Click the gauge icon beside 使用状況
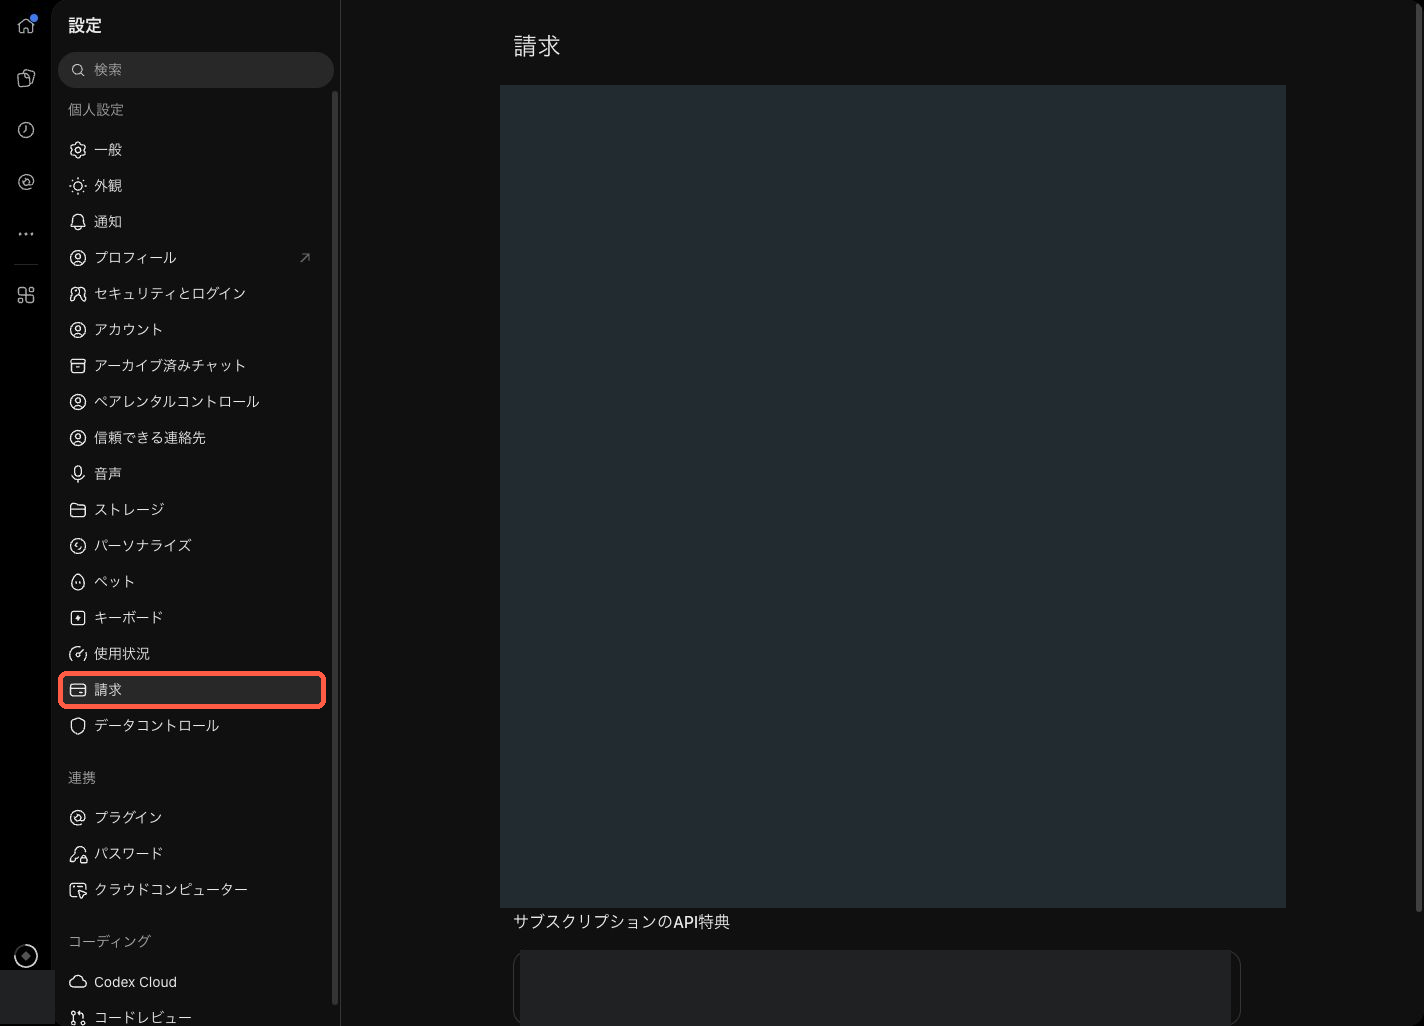Screen dimensions: 1424x1026 78,654
